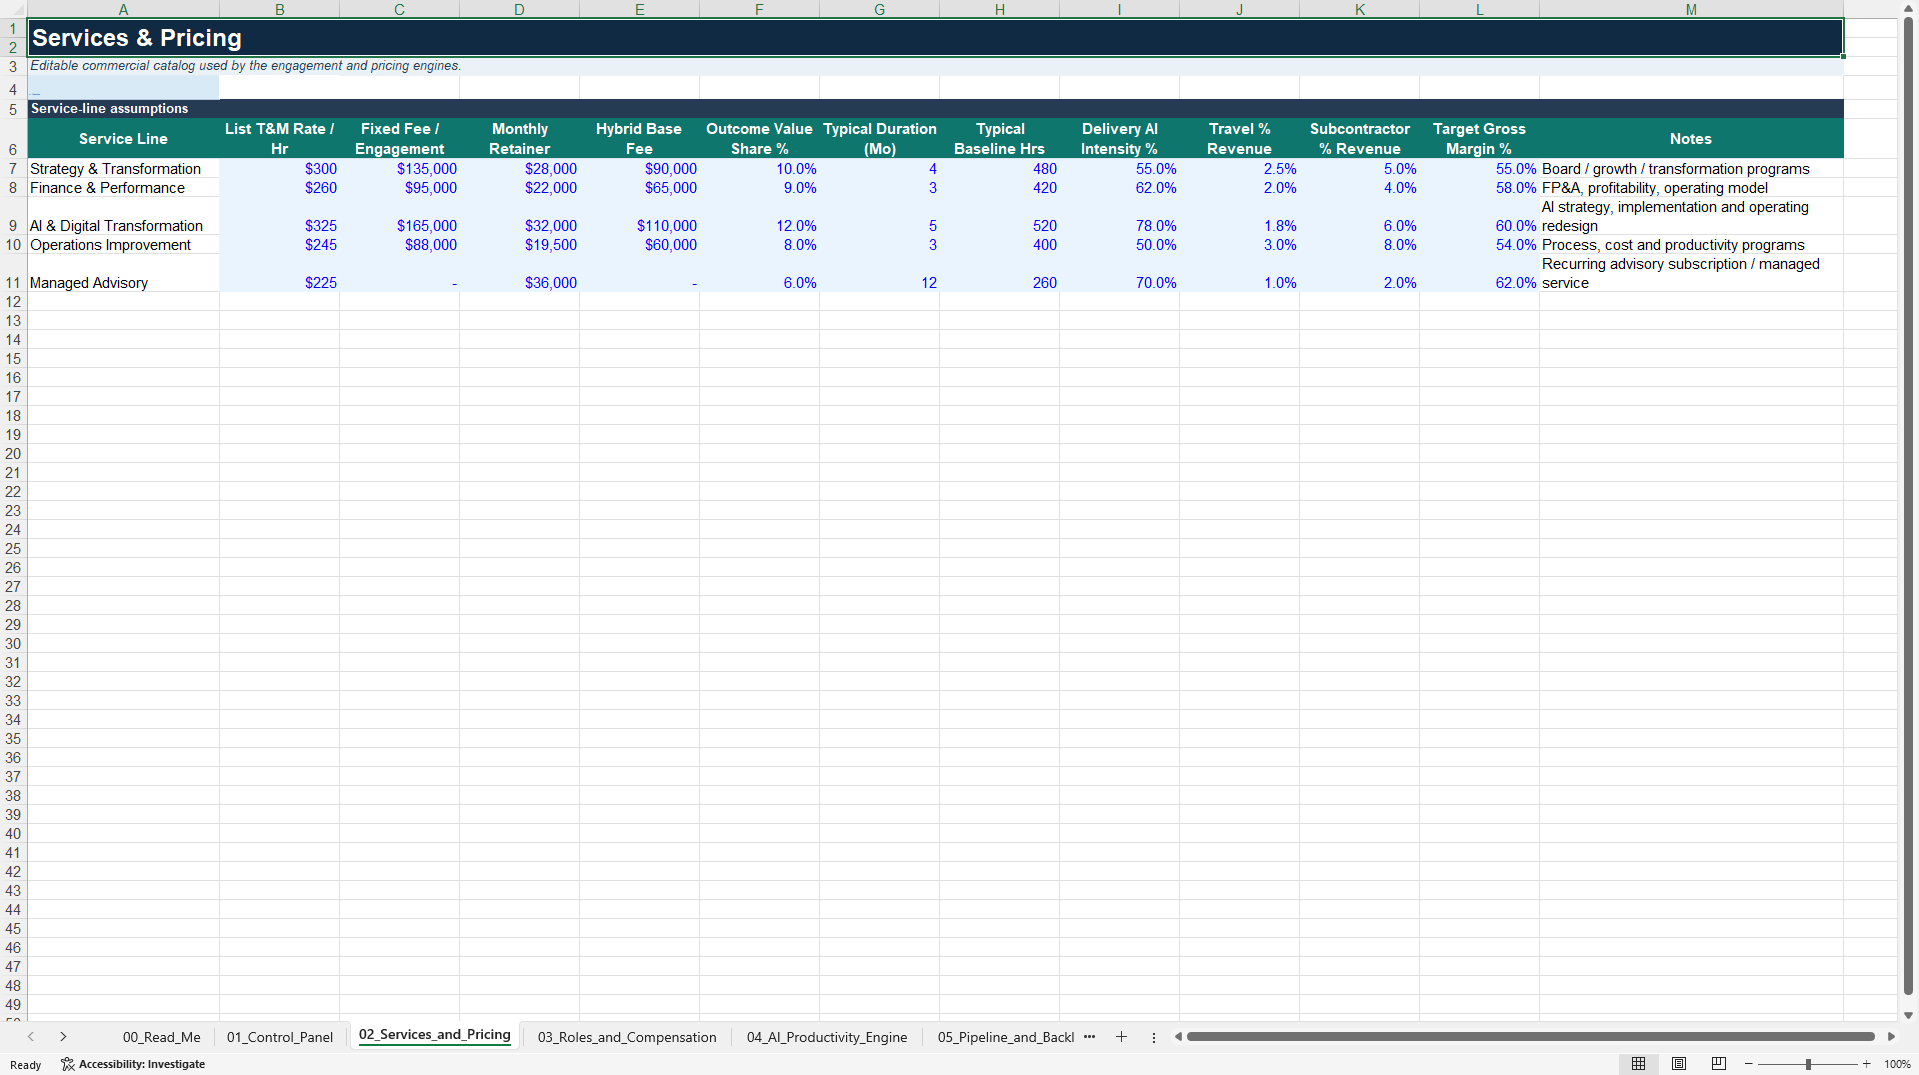Image resolution: width=1919 pixels, height=1075 pixels.
Task: Show hidden sheet tabs ellipsis
Action: pos(1089,1037)
